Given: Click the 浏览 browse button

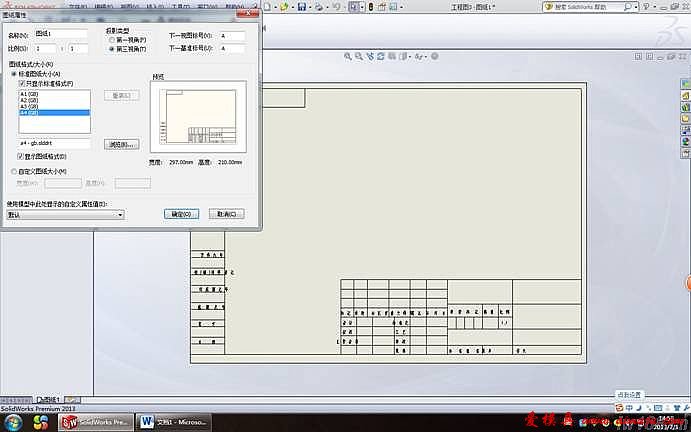Looking at the screenshot, I should pyautogui.click(x=119, y=144).
